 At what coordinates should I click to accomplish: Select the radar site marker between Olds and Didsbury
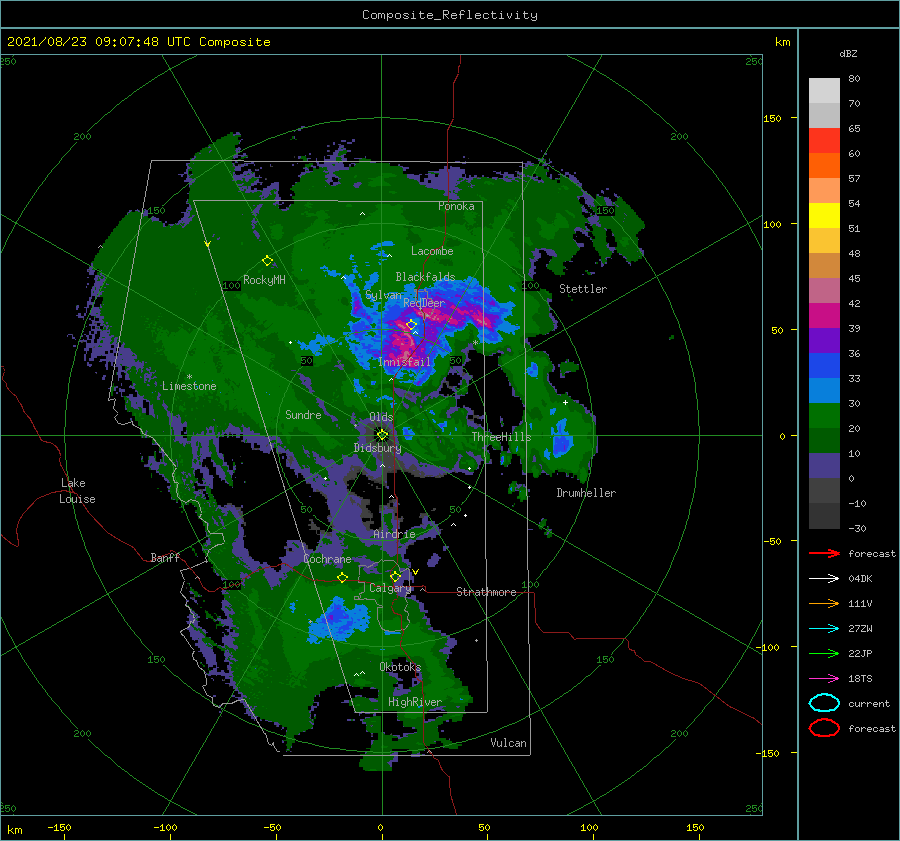pos(382,435)
